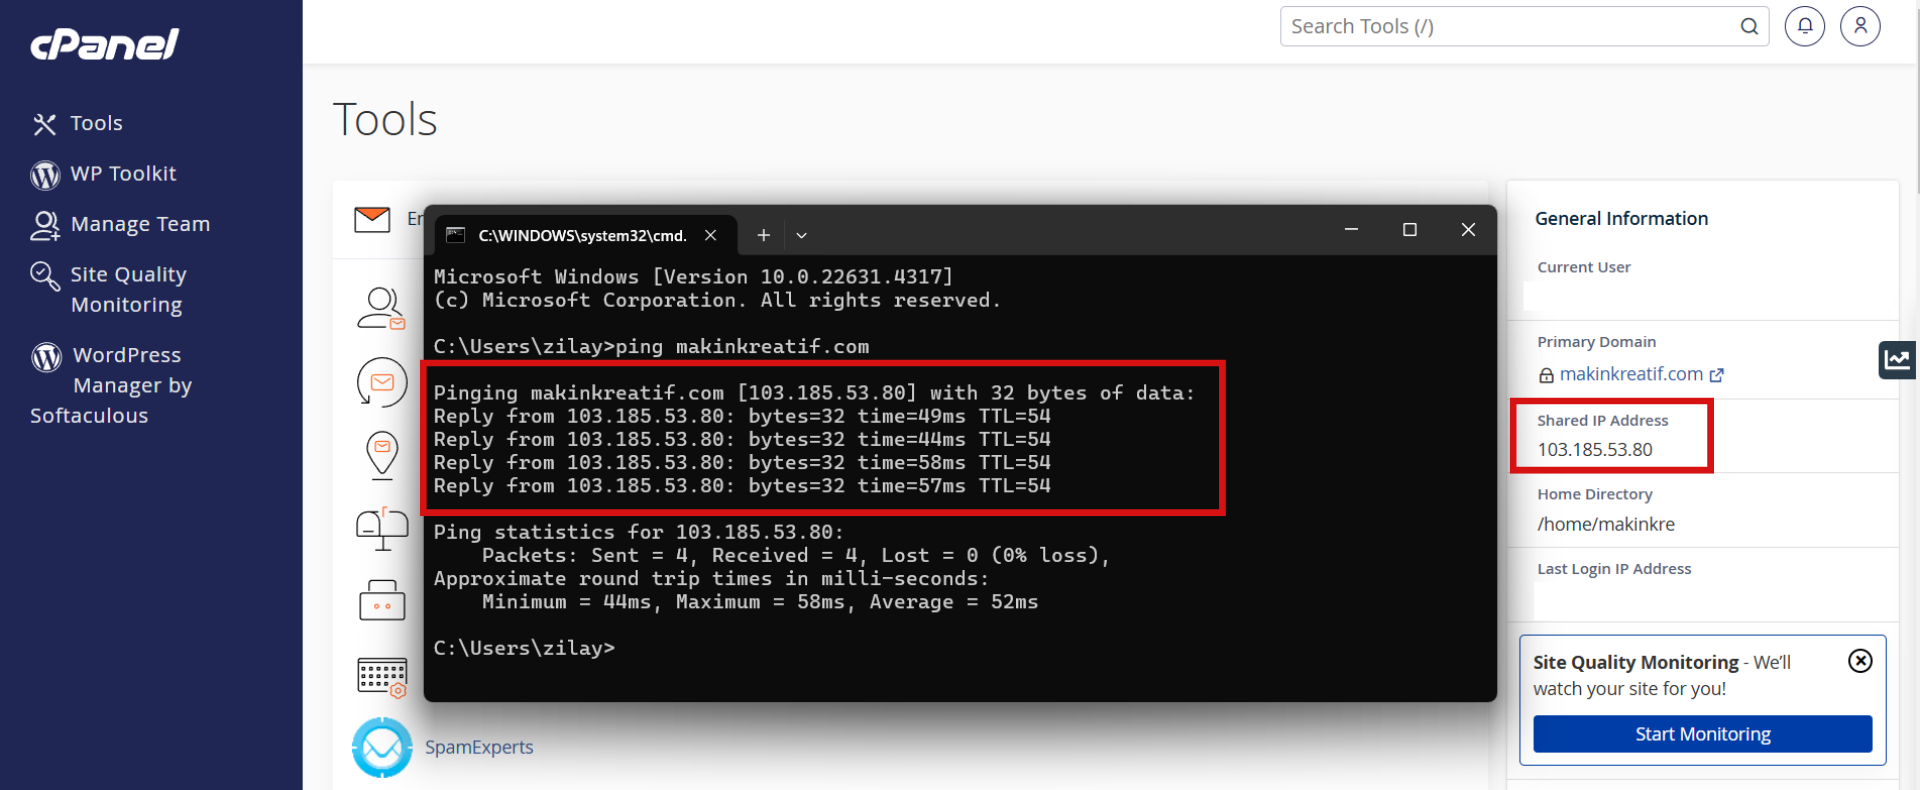Click the WordPress icon beside WordPress Manager
The image size is (1920, 790).
[46, 356]
